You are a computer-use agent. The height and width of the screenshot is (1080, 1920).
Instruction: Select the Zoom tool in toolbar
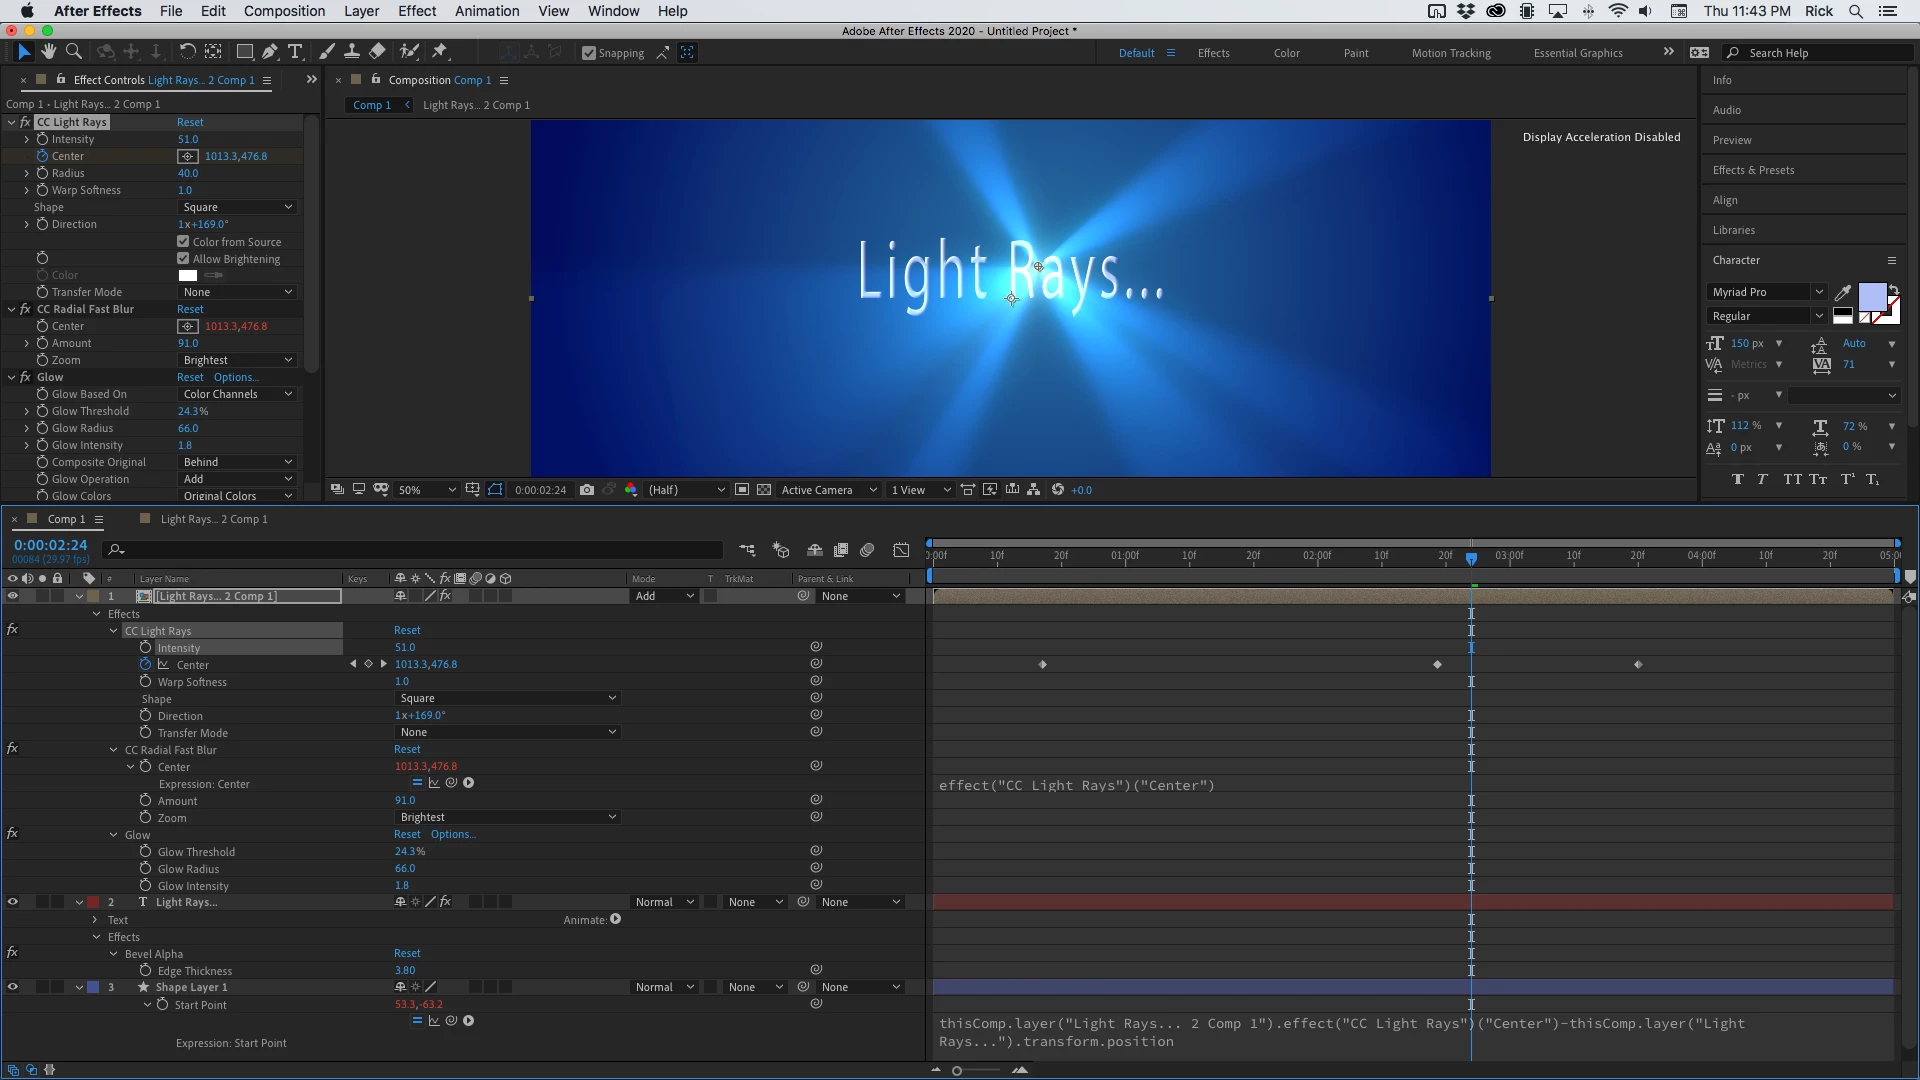pos(73,52)
